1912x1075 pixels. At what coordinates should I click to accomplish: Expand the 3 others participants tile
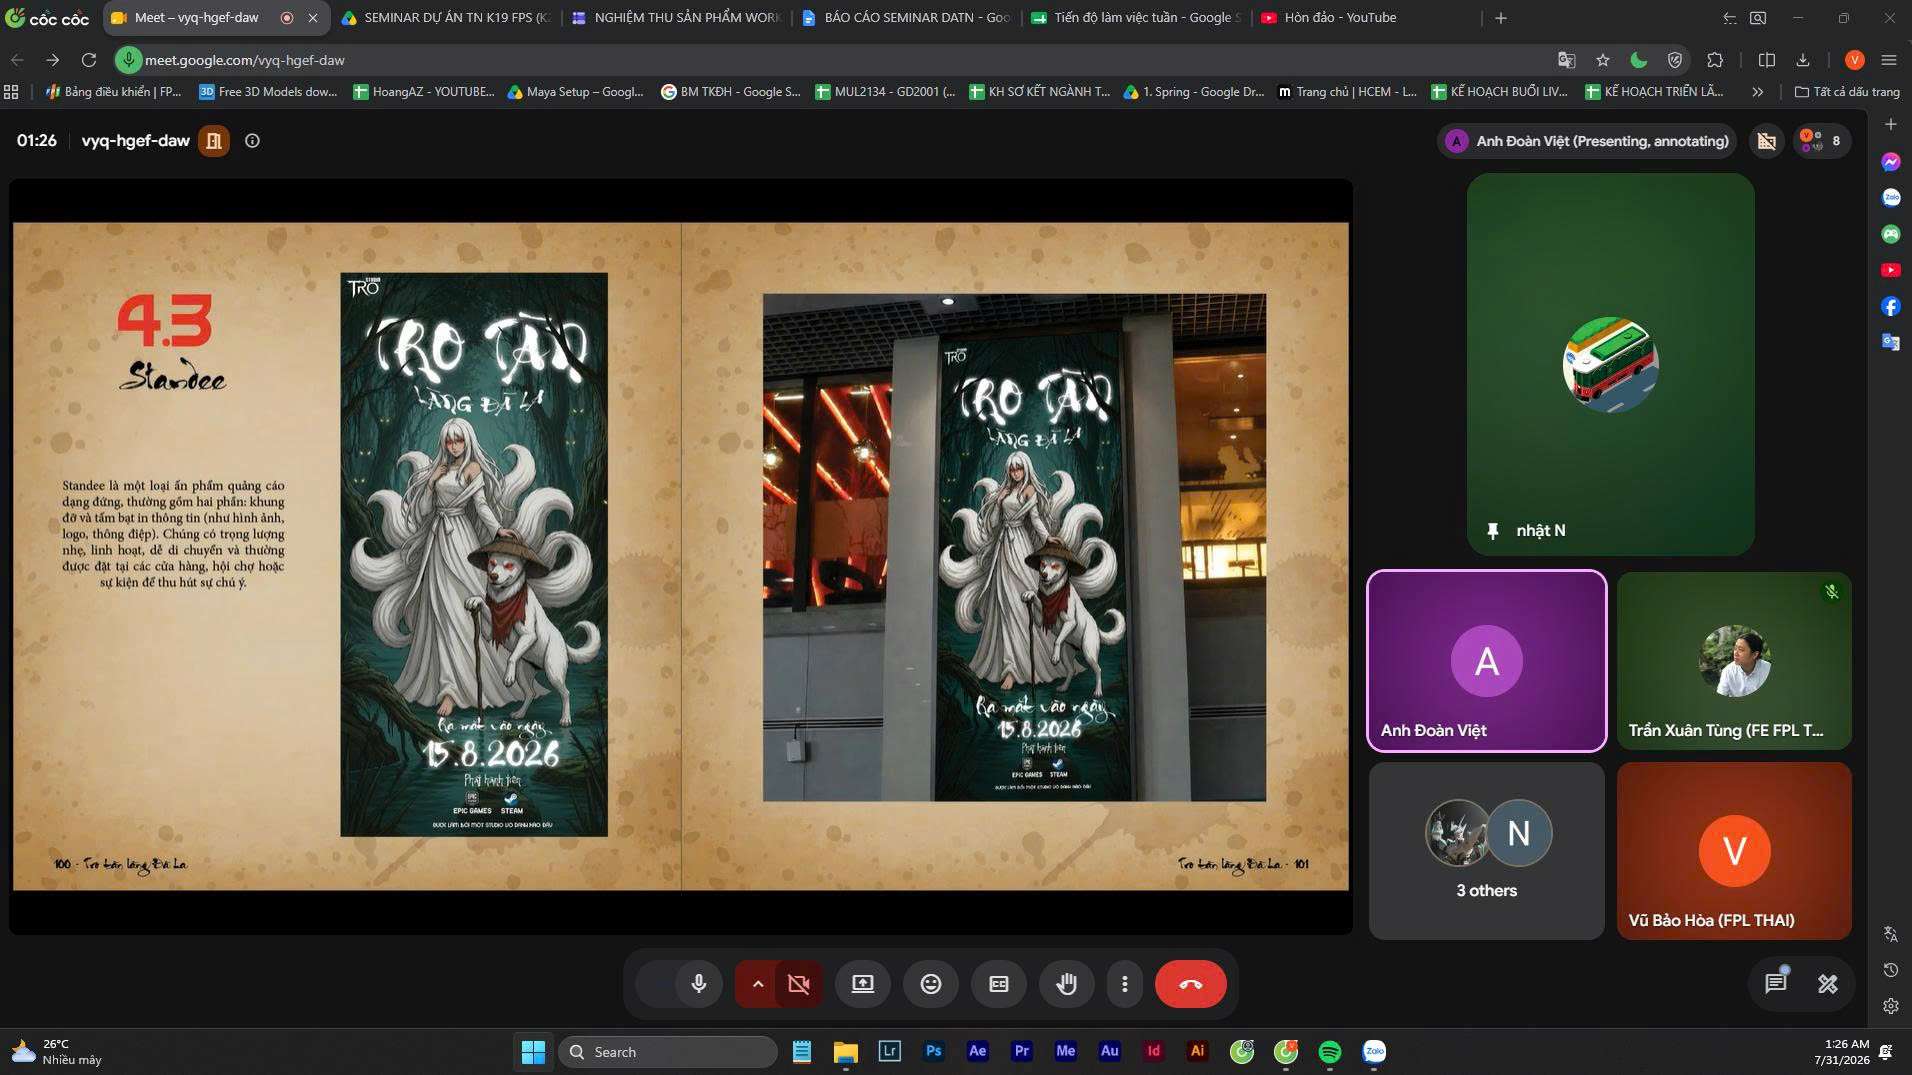(1486, 851)
